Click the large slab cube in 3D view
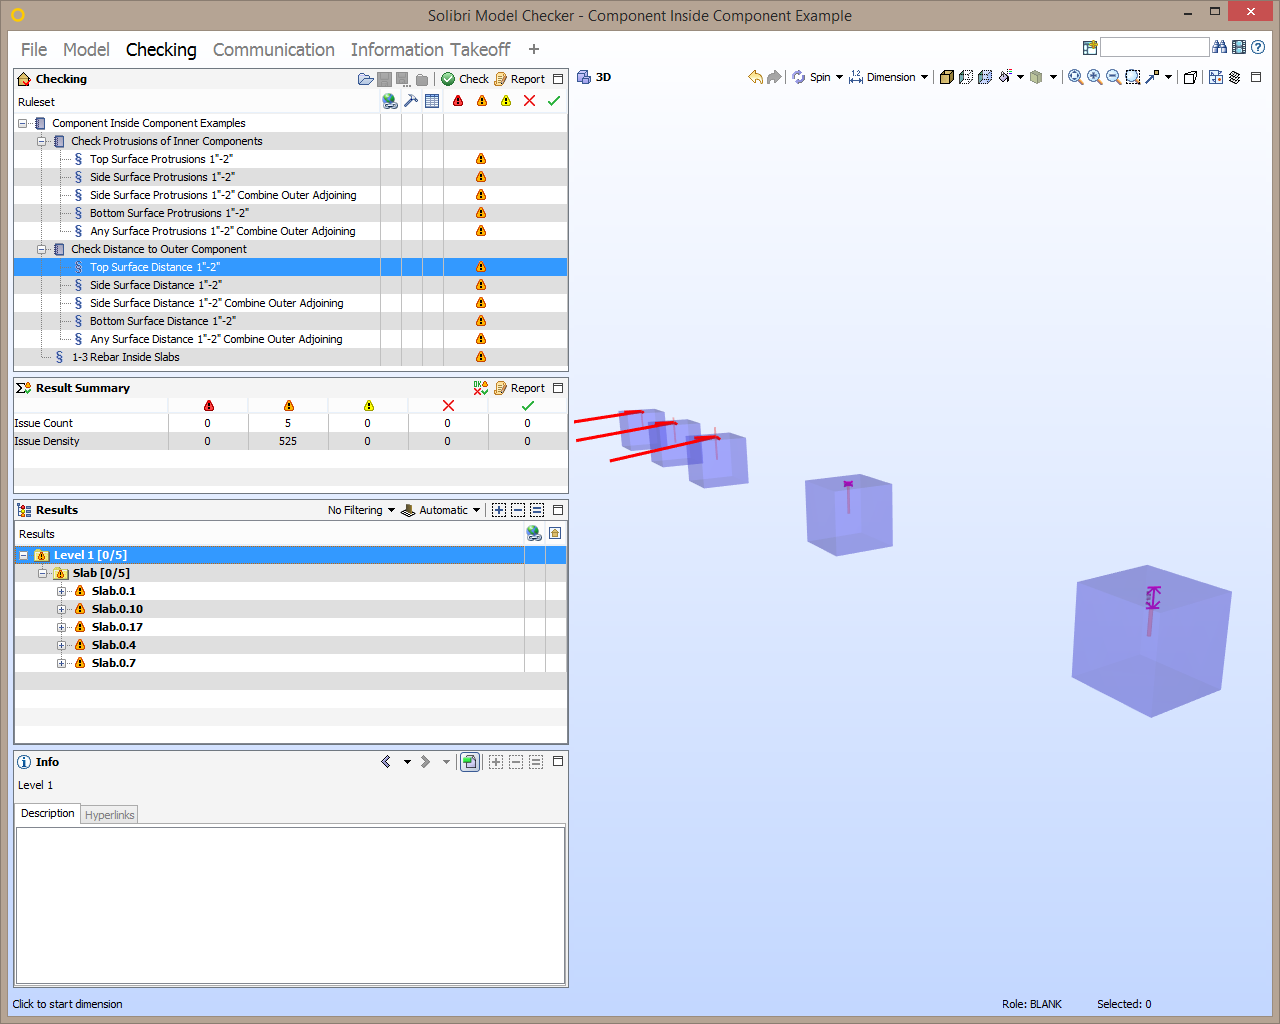Image resolution: width=1280 pixels, height=1024 pixels. pyautogui.click(x=1150, y=641)
